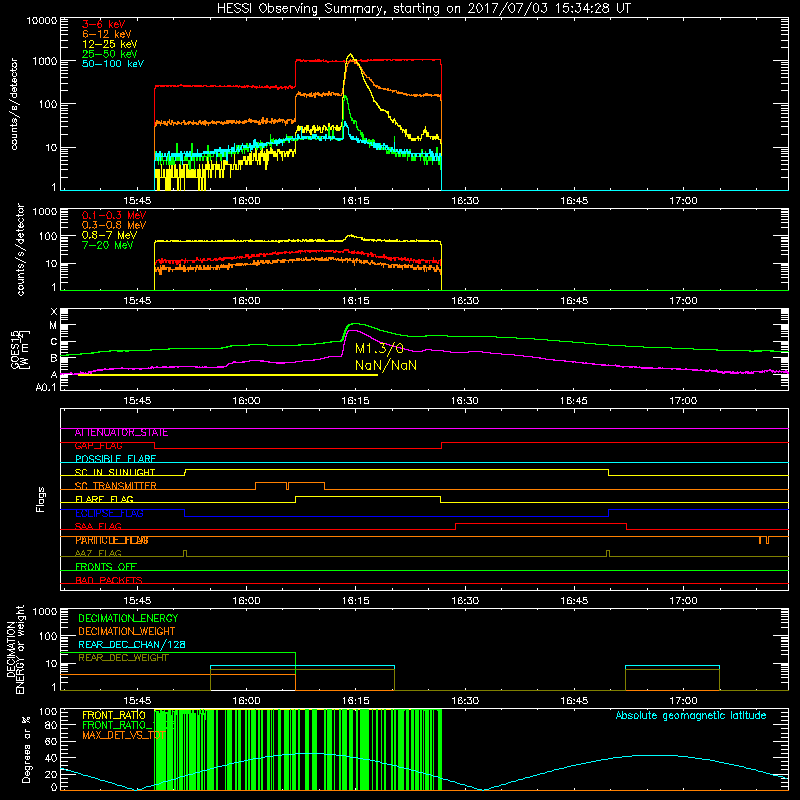The width and height of the screenshot is (800, 800).
Task: Click the Absolute geomagnetic latitude label
Action: [x=691, y=716]
